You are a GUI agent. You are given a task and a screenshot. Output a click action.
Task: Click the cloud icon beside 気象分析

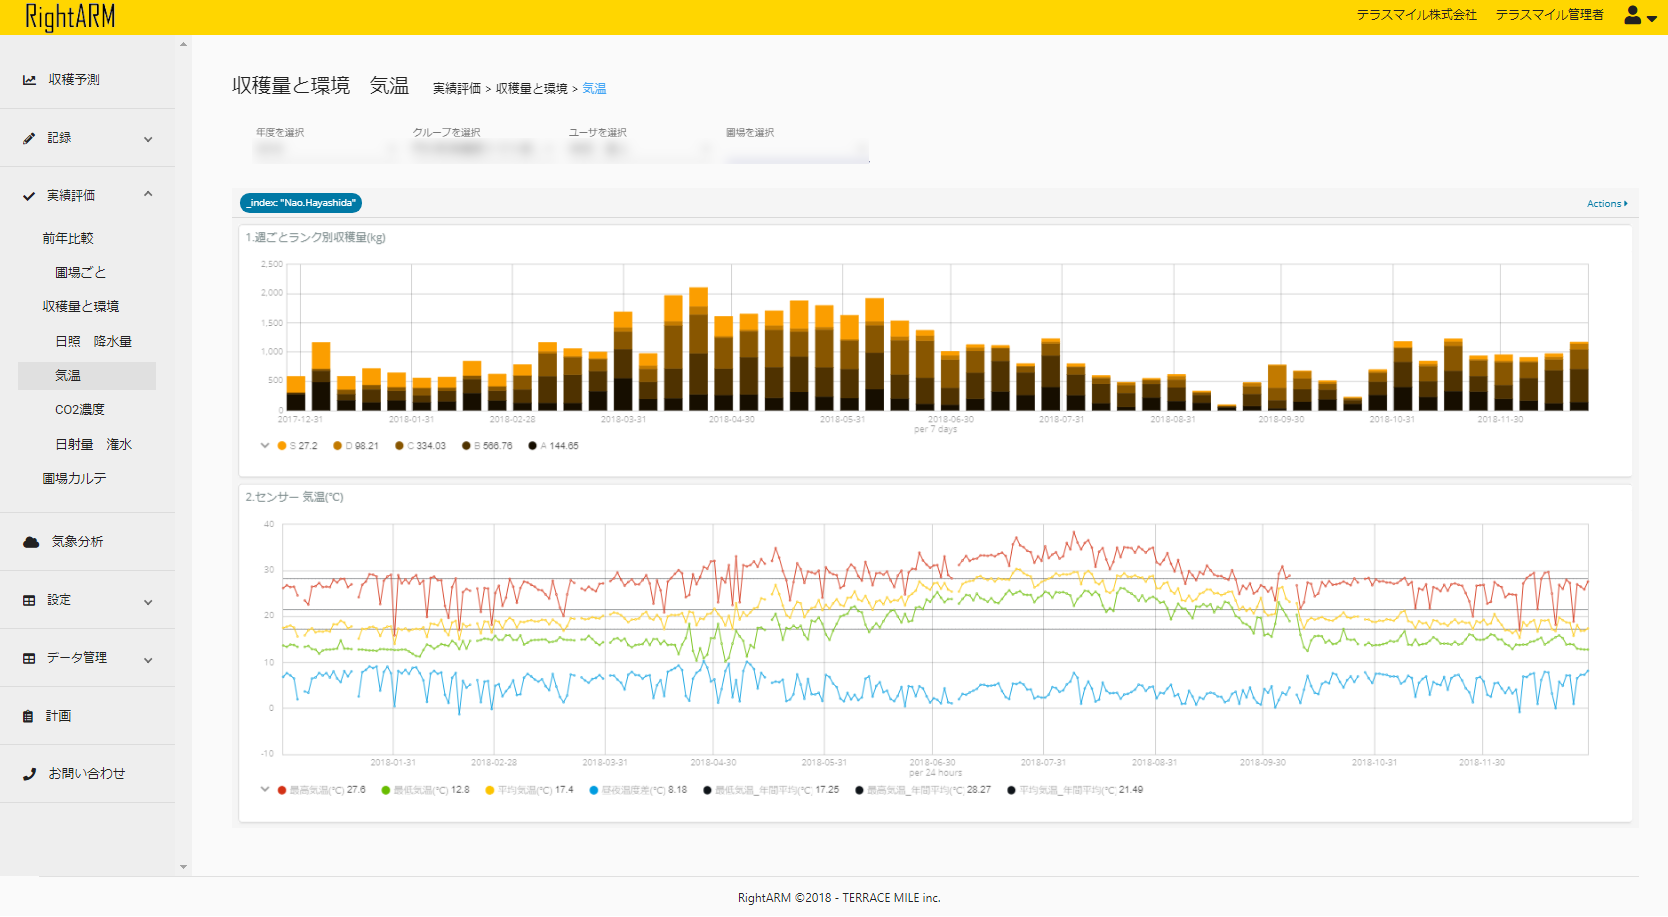[x=31, y=542]
